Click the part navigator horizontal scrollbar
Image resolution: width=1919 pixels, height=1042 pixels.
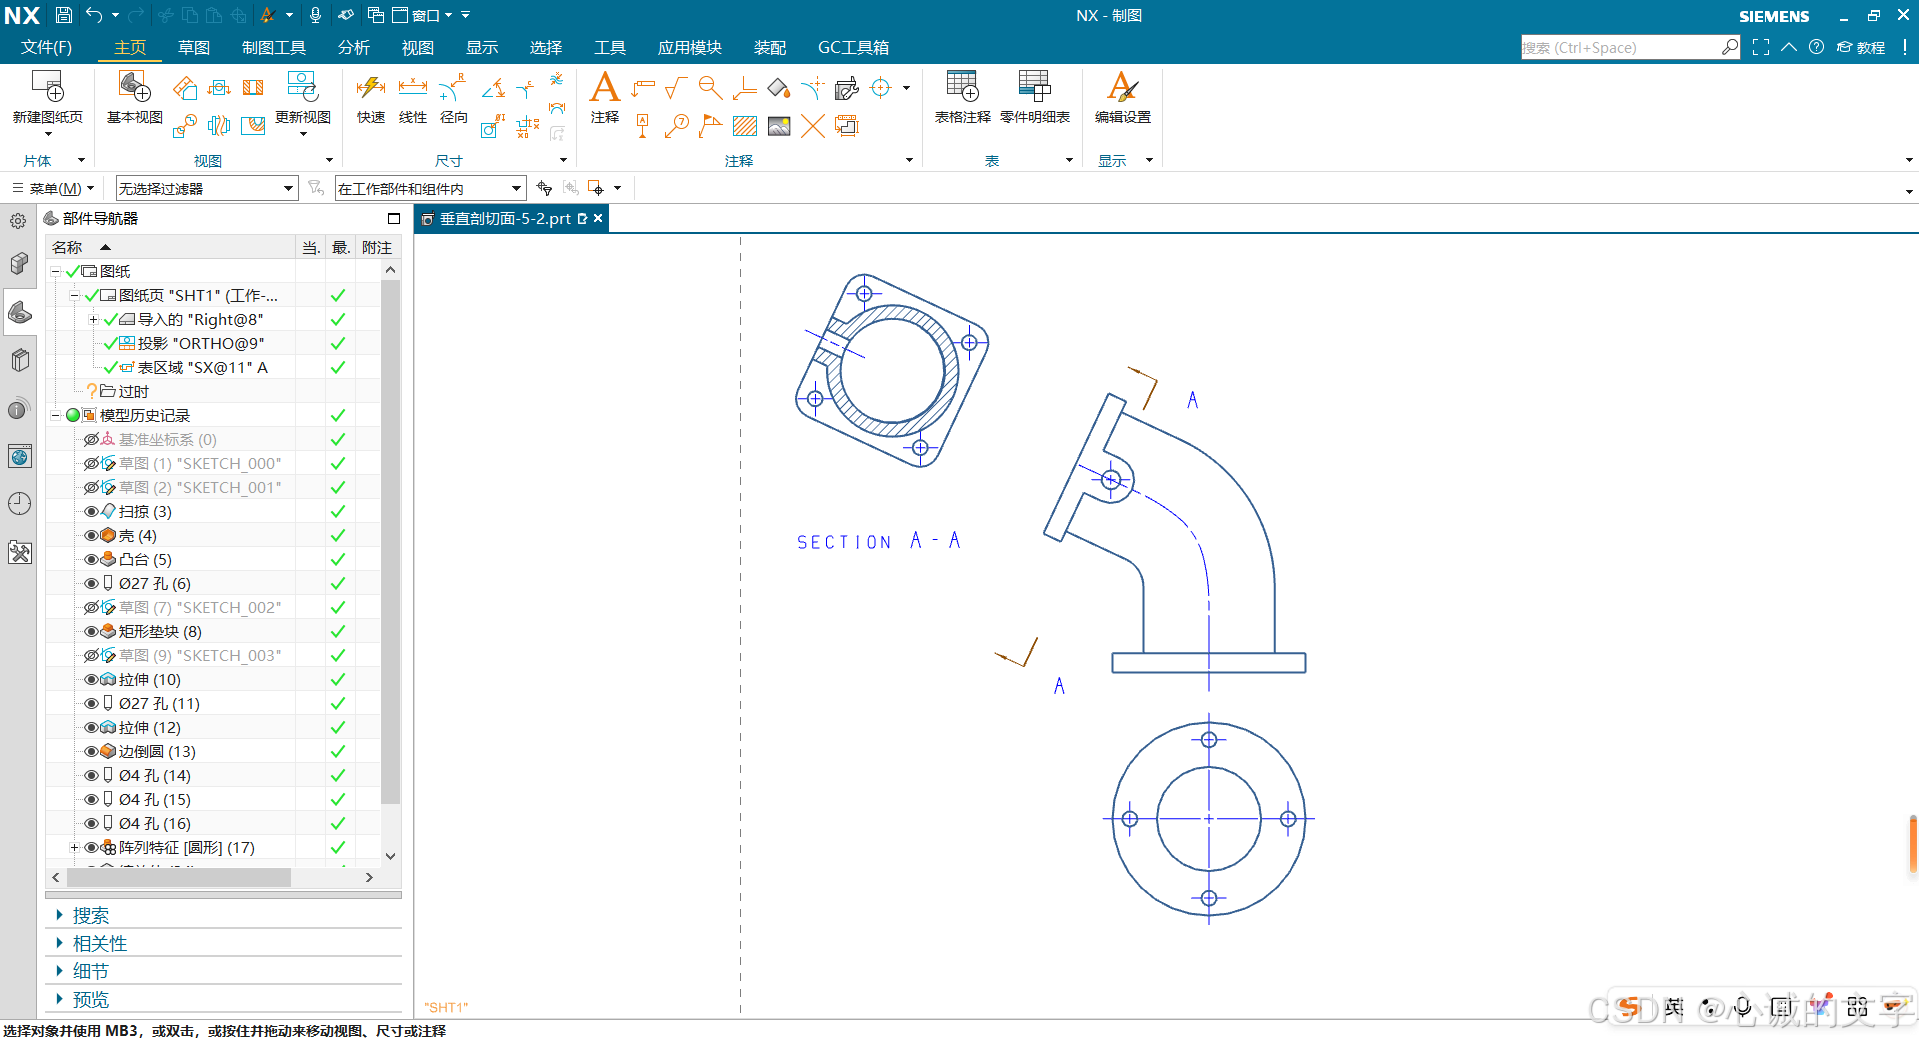pyautogui.click(x=178, y=877)
